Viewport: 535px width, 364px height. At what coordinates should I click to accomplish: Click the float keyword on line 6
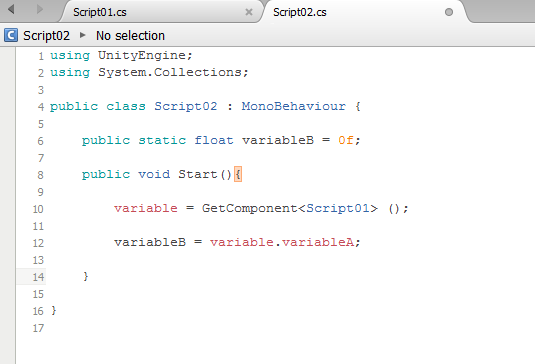(x=214, y=141)
